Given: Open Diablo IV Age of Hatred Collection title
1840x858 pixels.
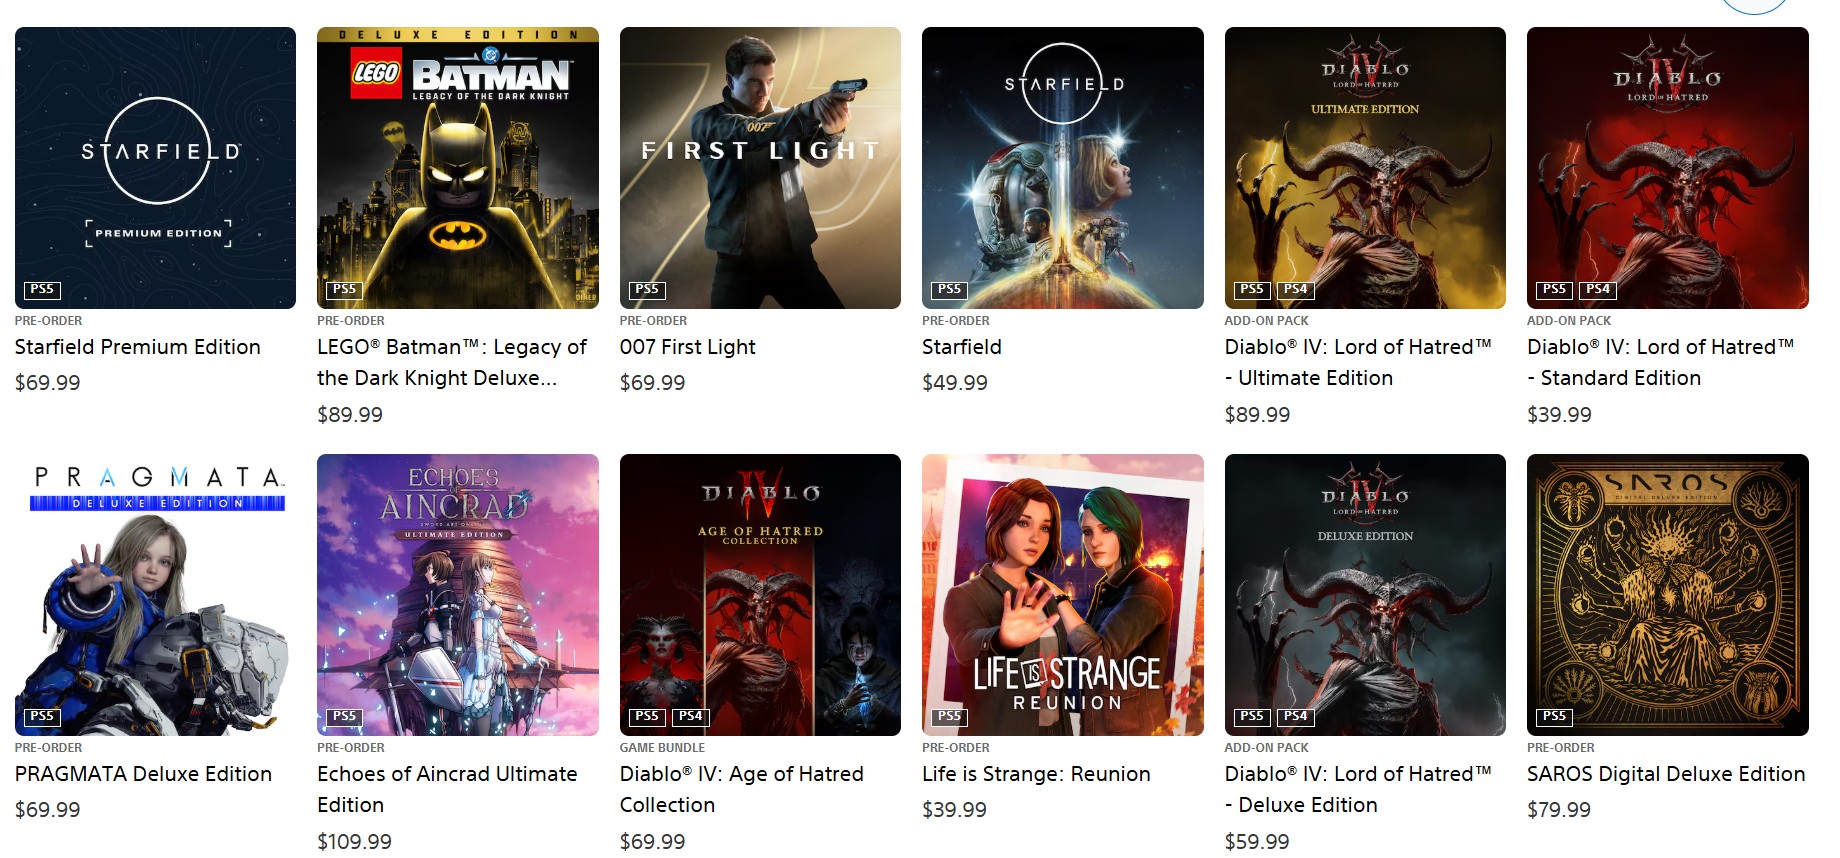Looking at the screenshot, I should coord(742,789).
